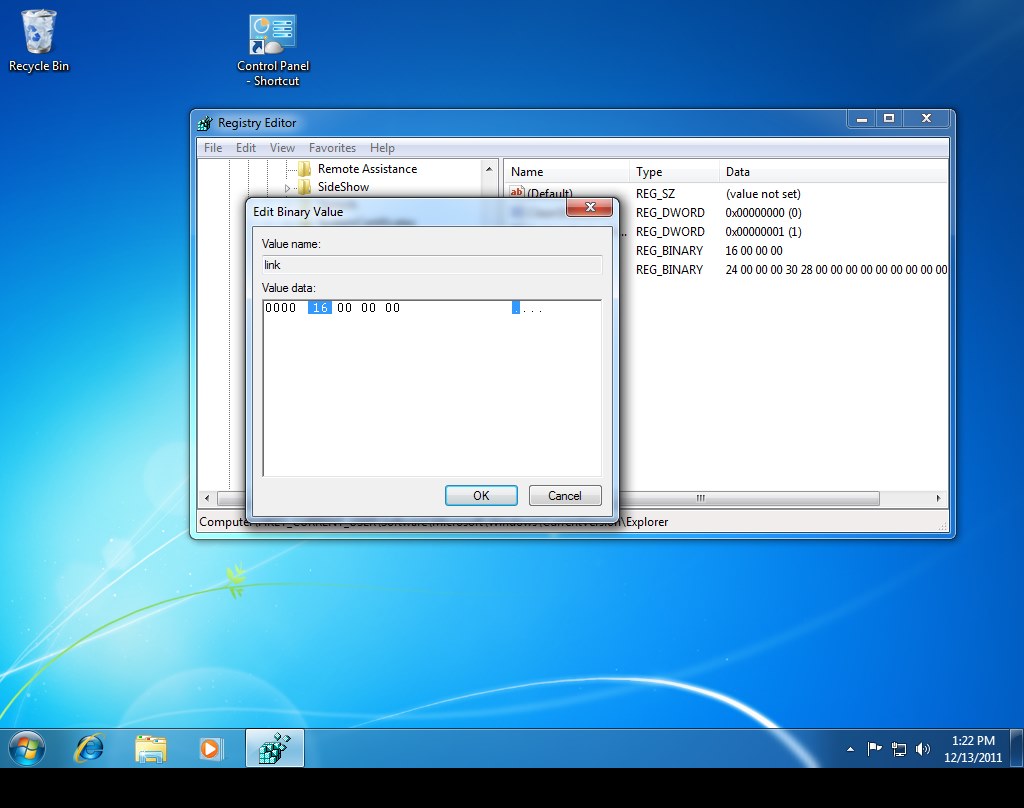Click the network tray icon
Screen dimensions: 1024x808
point(899,749)
